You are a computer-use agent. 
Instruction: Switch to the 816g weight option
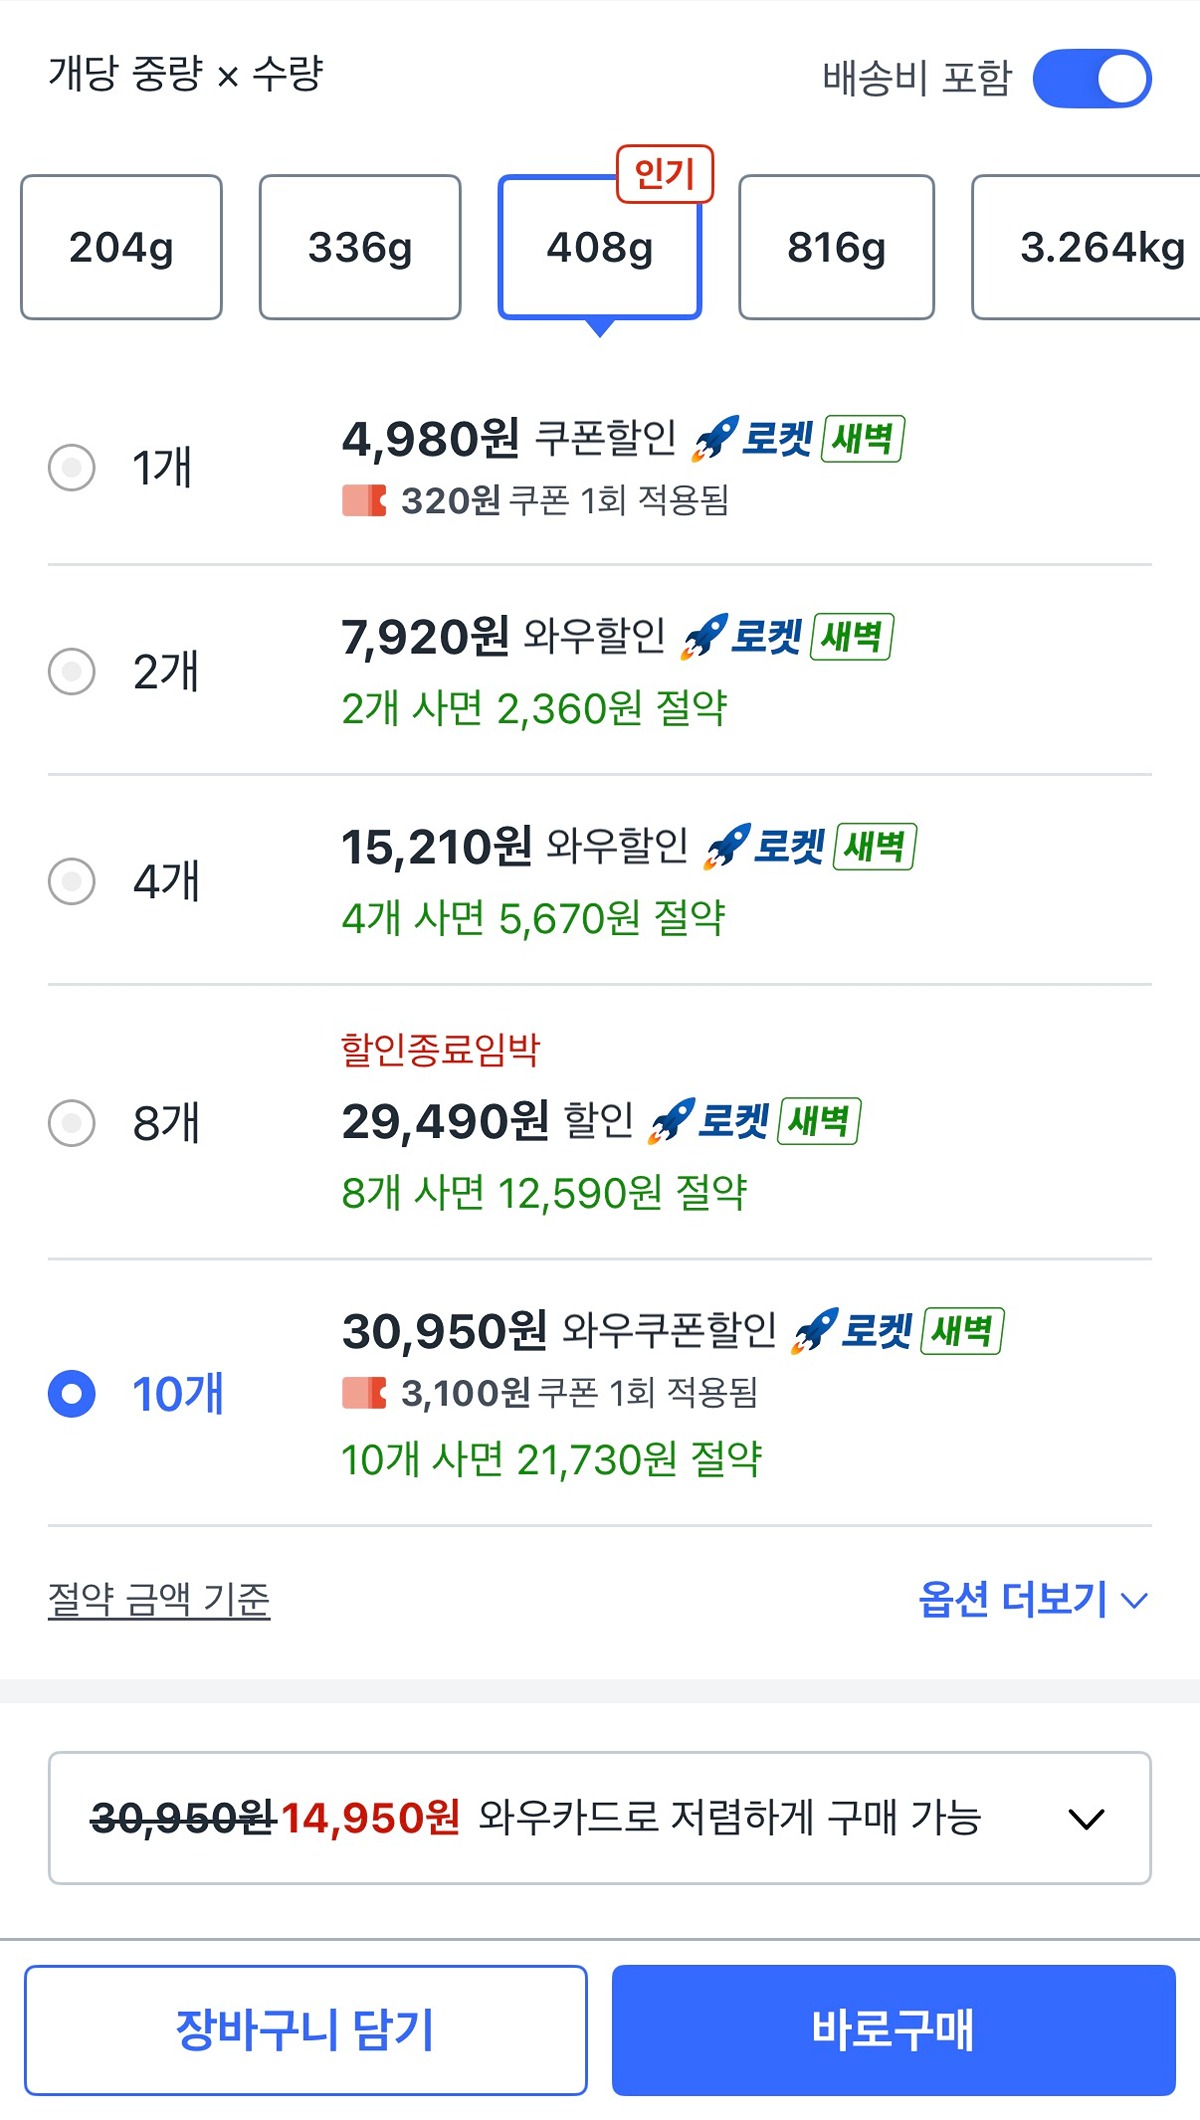(x=836, y=247)
